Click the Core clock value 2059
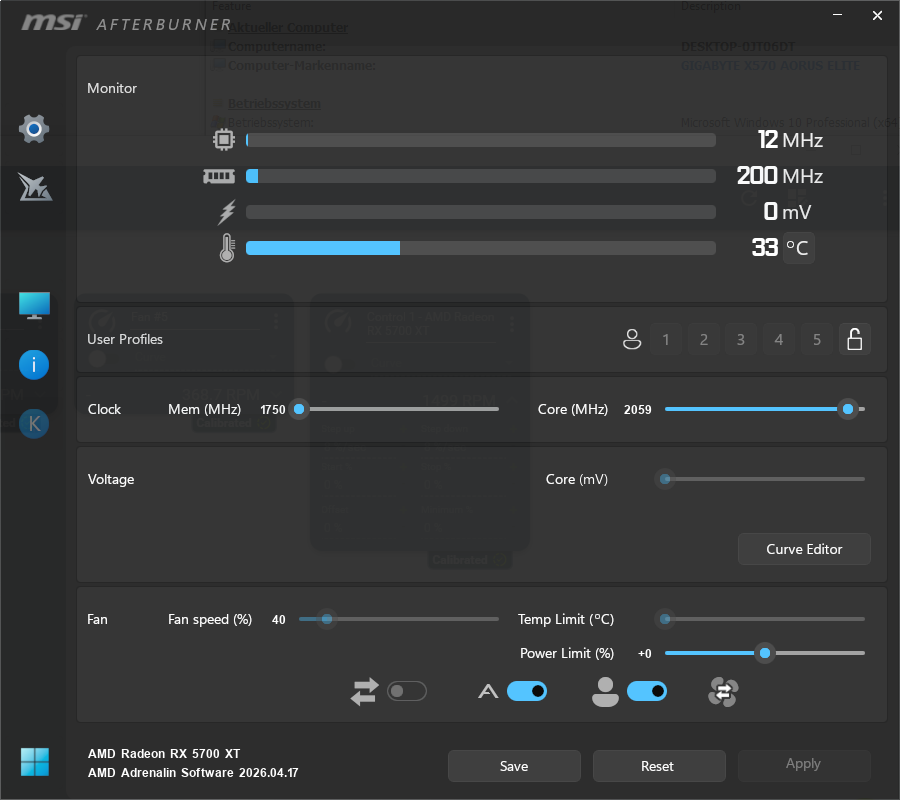900x800 pixels. point(638,410)
